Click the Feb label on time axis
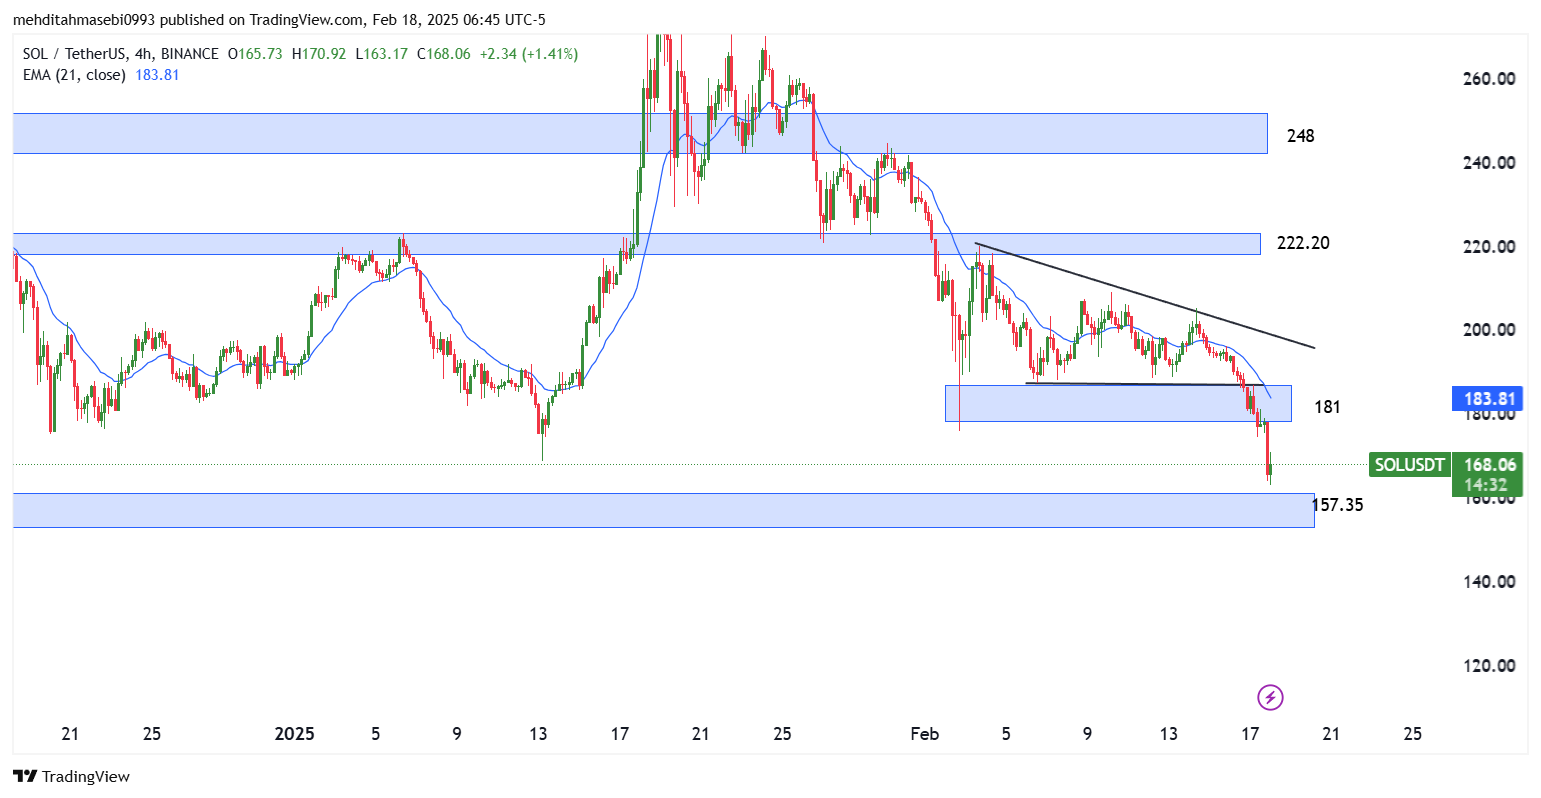This screenshot has width=1541, height=798. [x=925, y=734]
